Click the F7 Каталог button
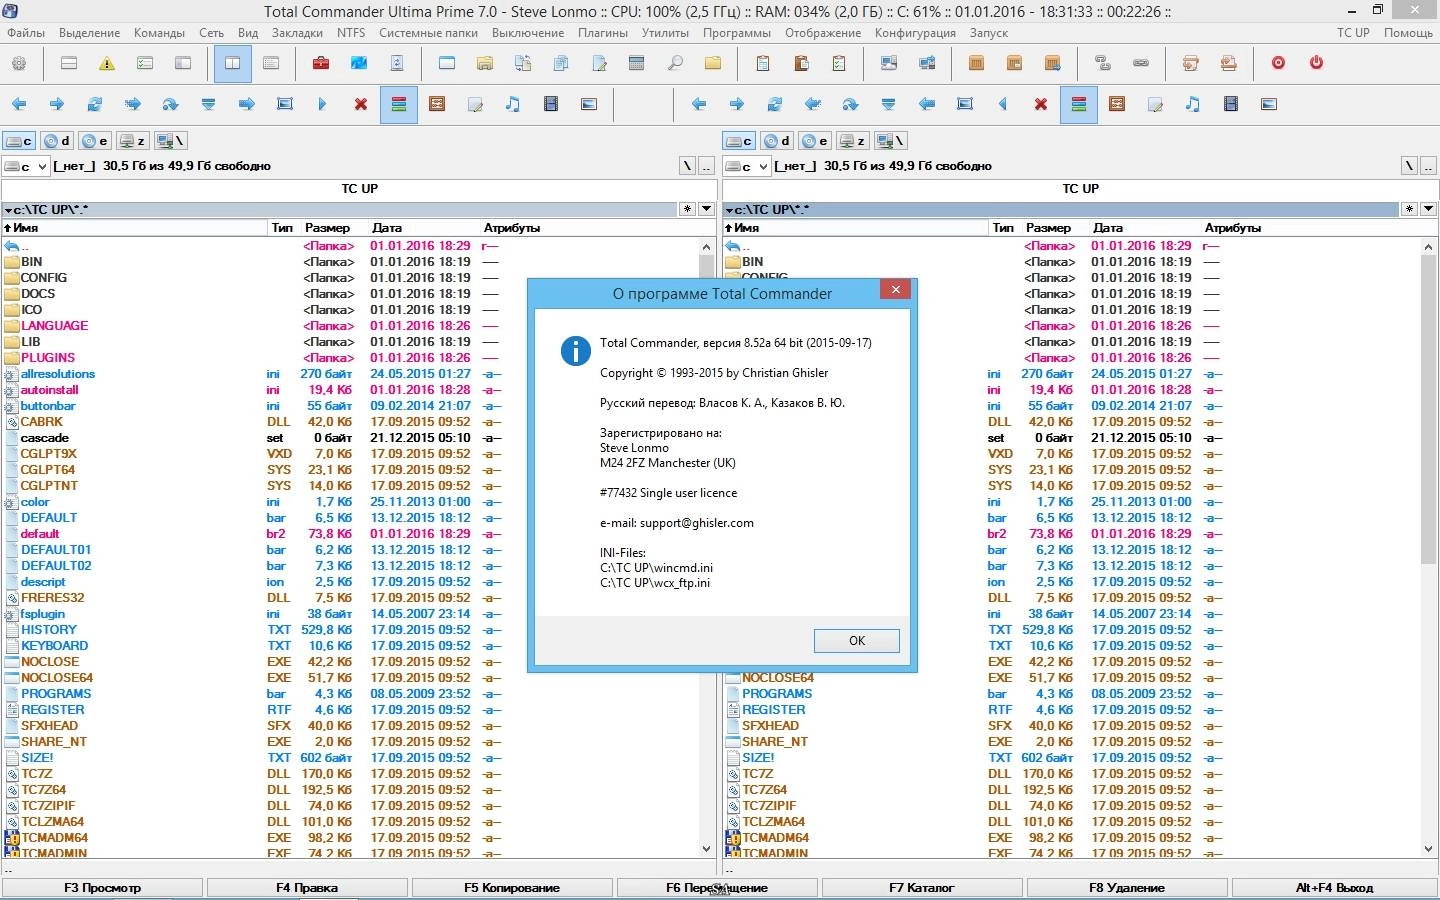The height and width of the screenshot is (900, 1440). (922, 887)
